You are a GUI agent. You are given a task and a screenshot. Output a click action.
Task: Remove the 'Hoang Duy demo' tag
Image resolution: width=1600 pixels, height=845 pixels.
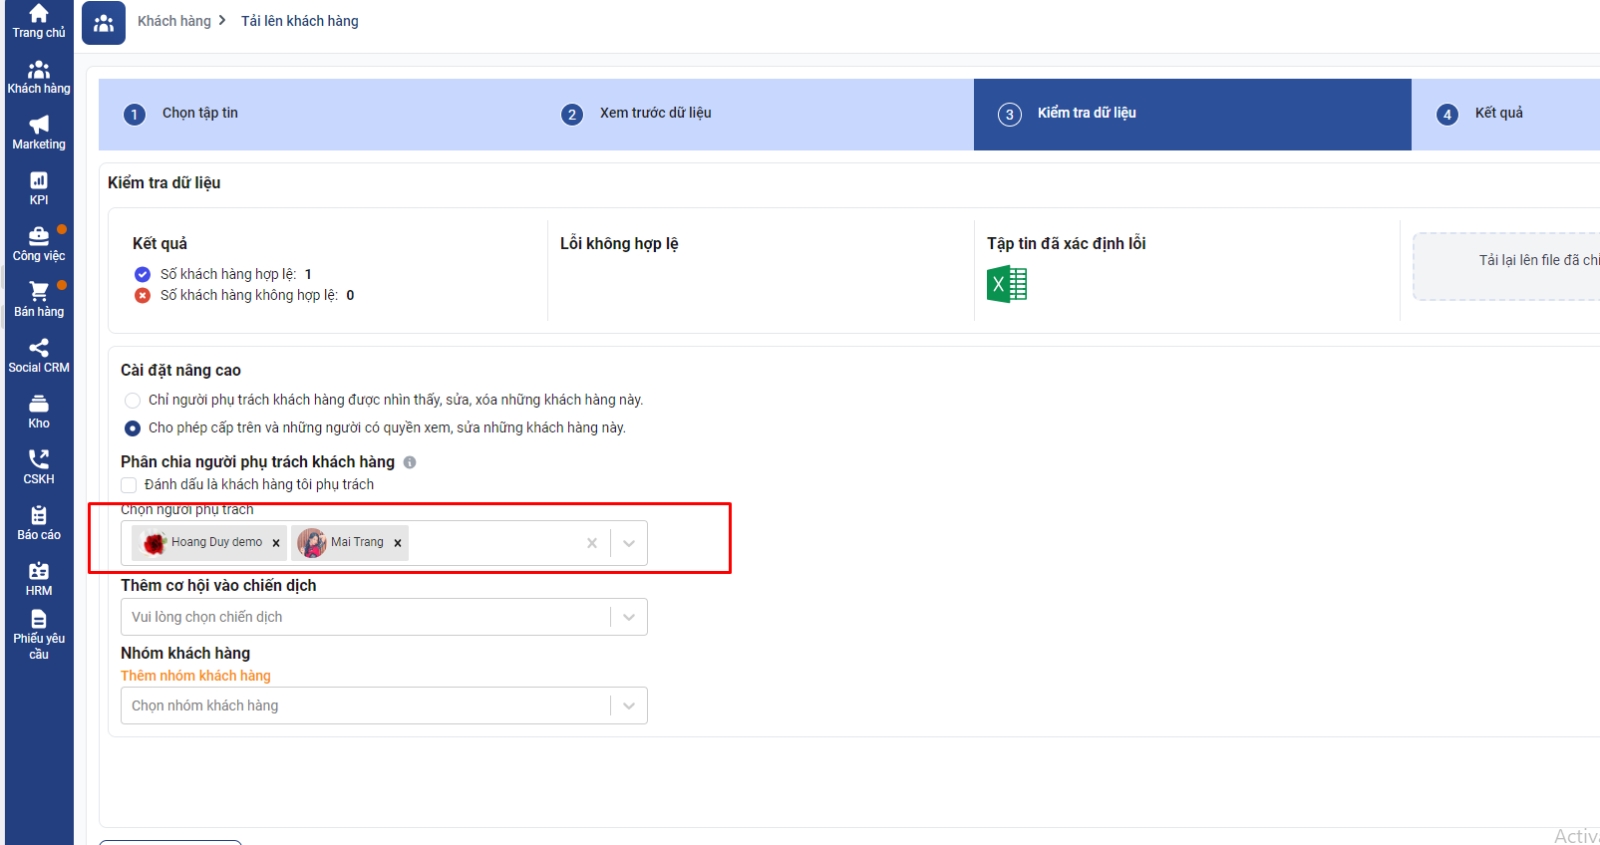tap(276, 543)
